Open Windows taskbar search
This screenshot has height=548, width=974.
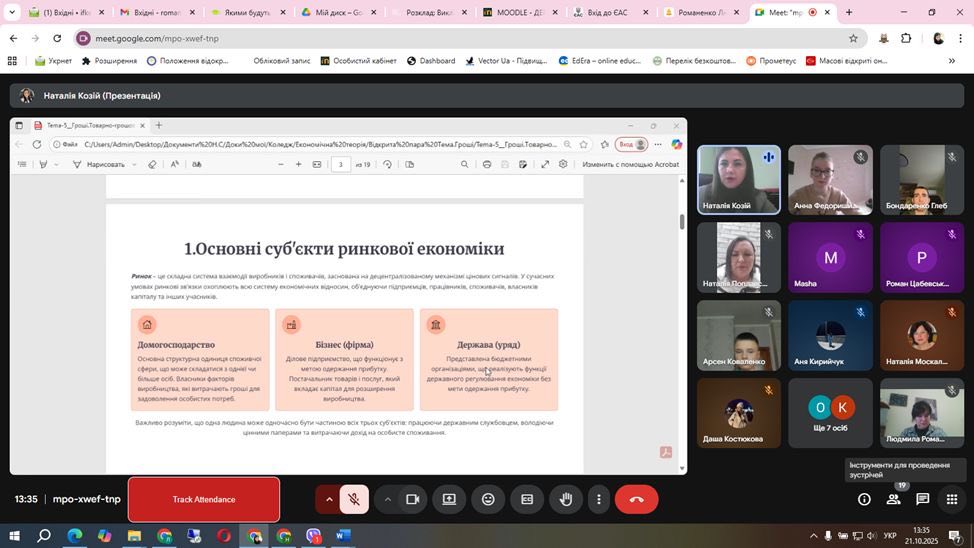43,536
